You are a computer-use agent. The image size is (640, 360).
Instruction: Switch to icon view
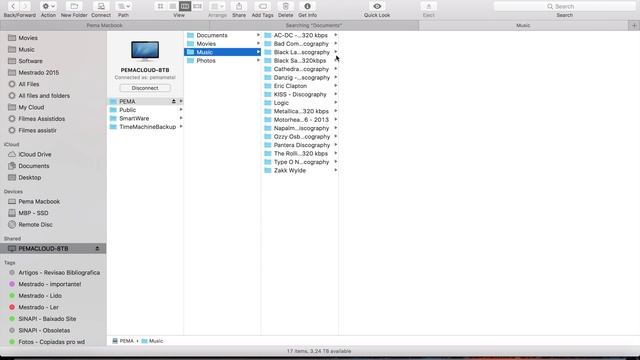point(160,6)
